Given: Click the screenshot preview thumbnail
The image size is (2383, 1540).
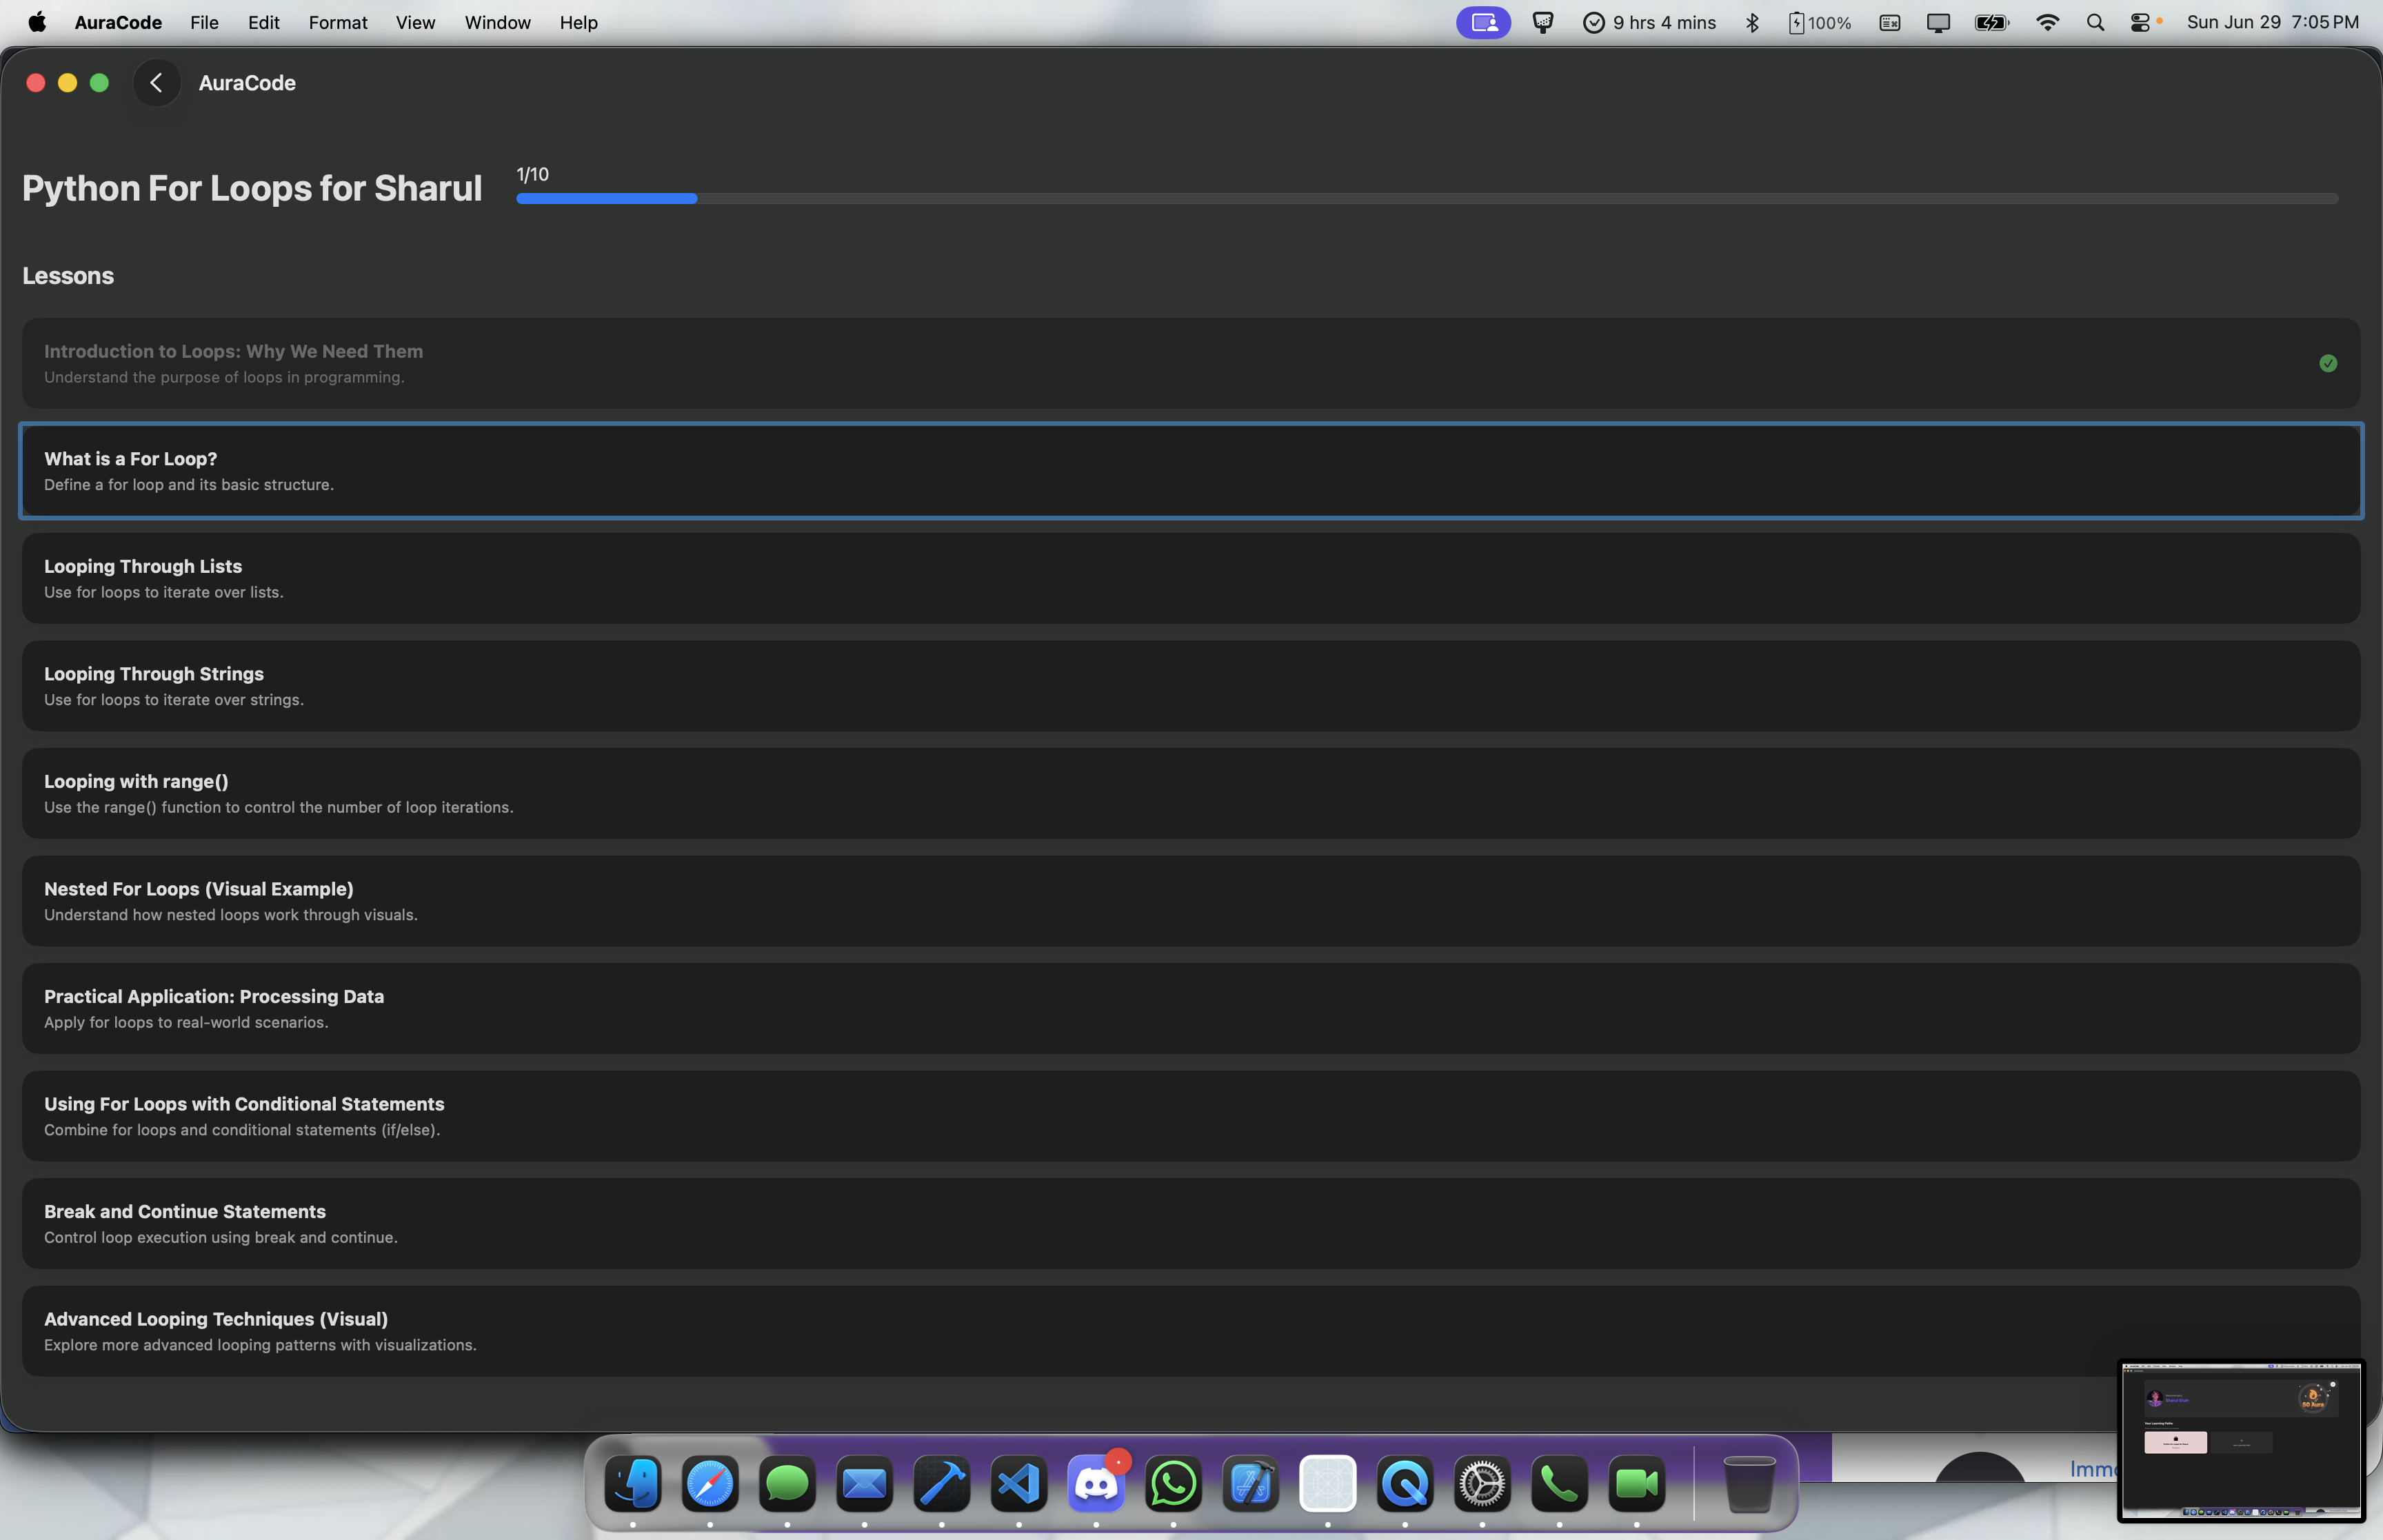Looking at the screenshot, I should coord(2240,1441).
